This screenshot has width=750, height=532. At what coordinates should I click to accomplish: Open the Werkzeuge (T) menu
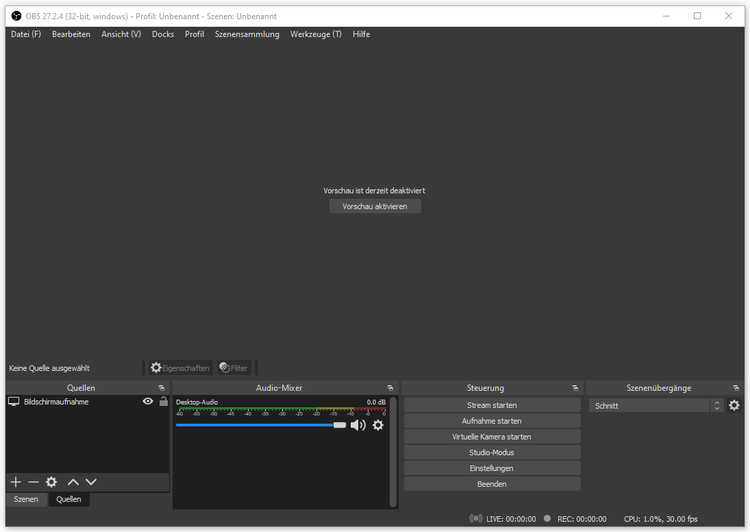tap(316, 34)
